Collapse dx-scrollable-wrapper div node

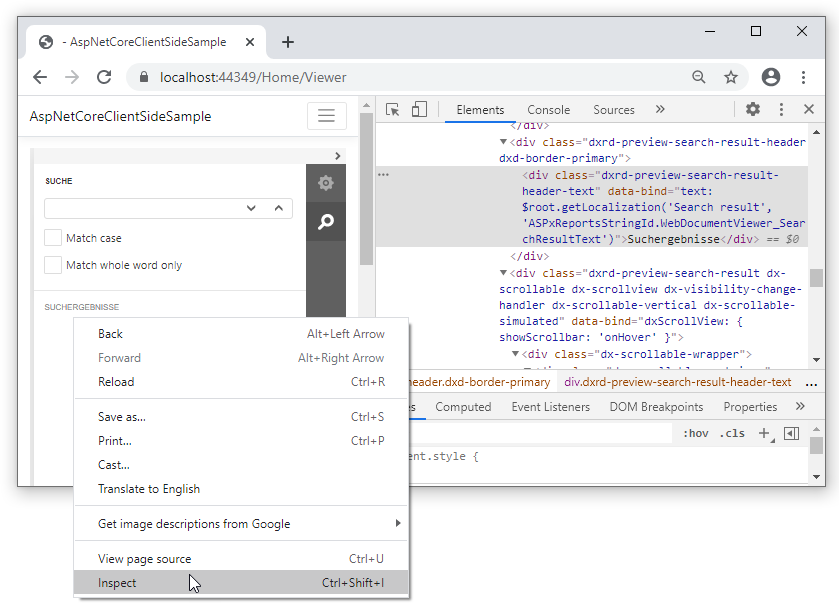click(515, 354)
